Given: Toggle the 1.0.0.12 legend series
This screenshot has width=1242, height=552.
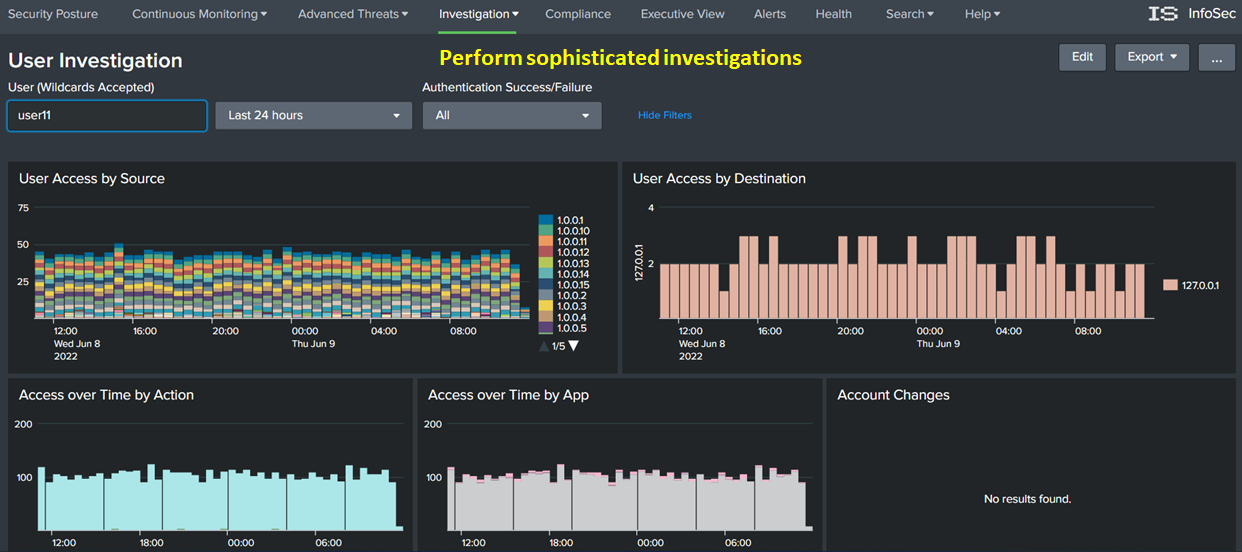Looking at the screenshot, I should [571, 252].
